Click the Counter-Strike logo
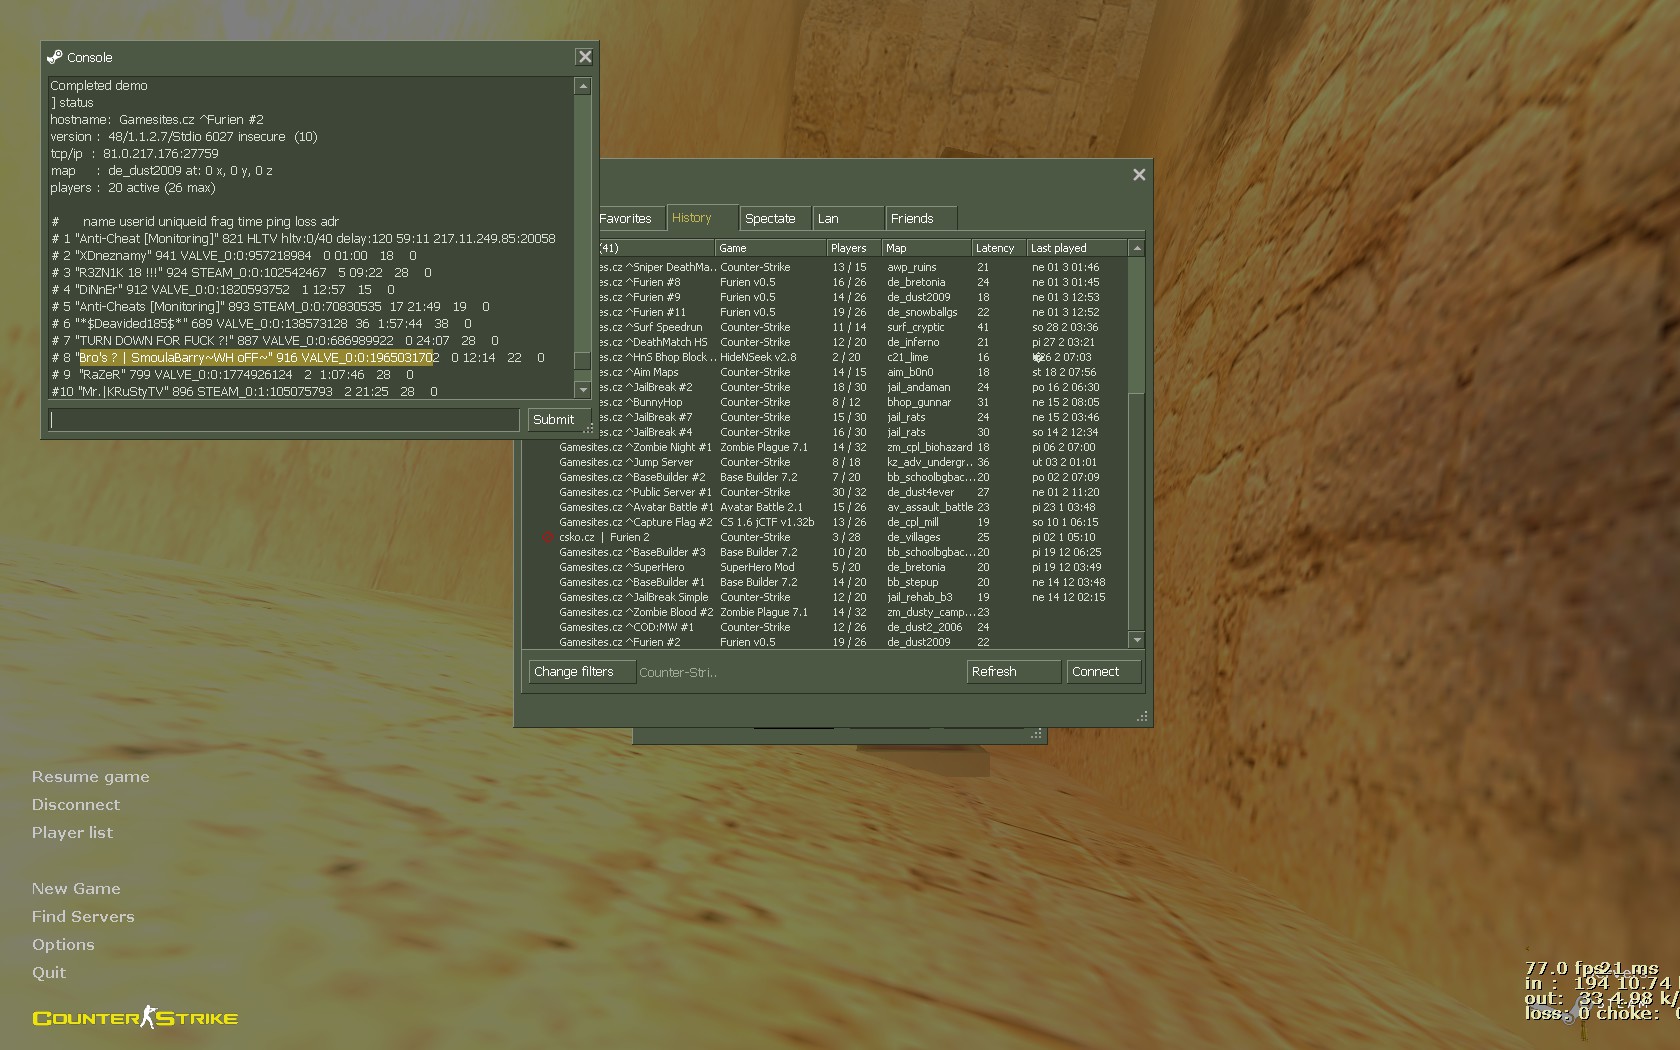The image size is (1680, 1050). [x=135, y=1018]
